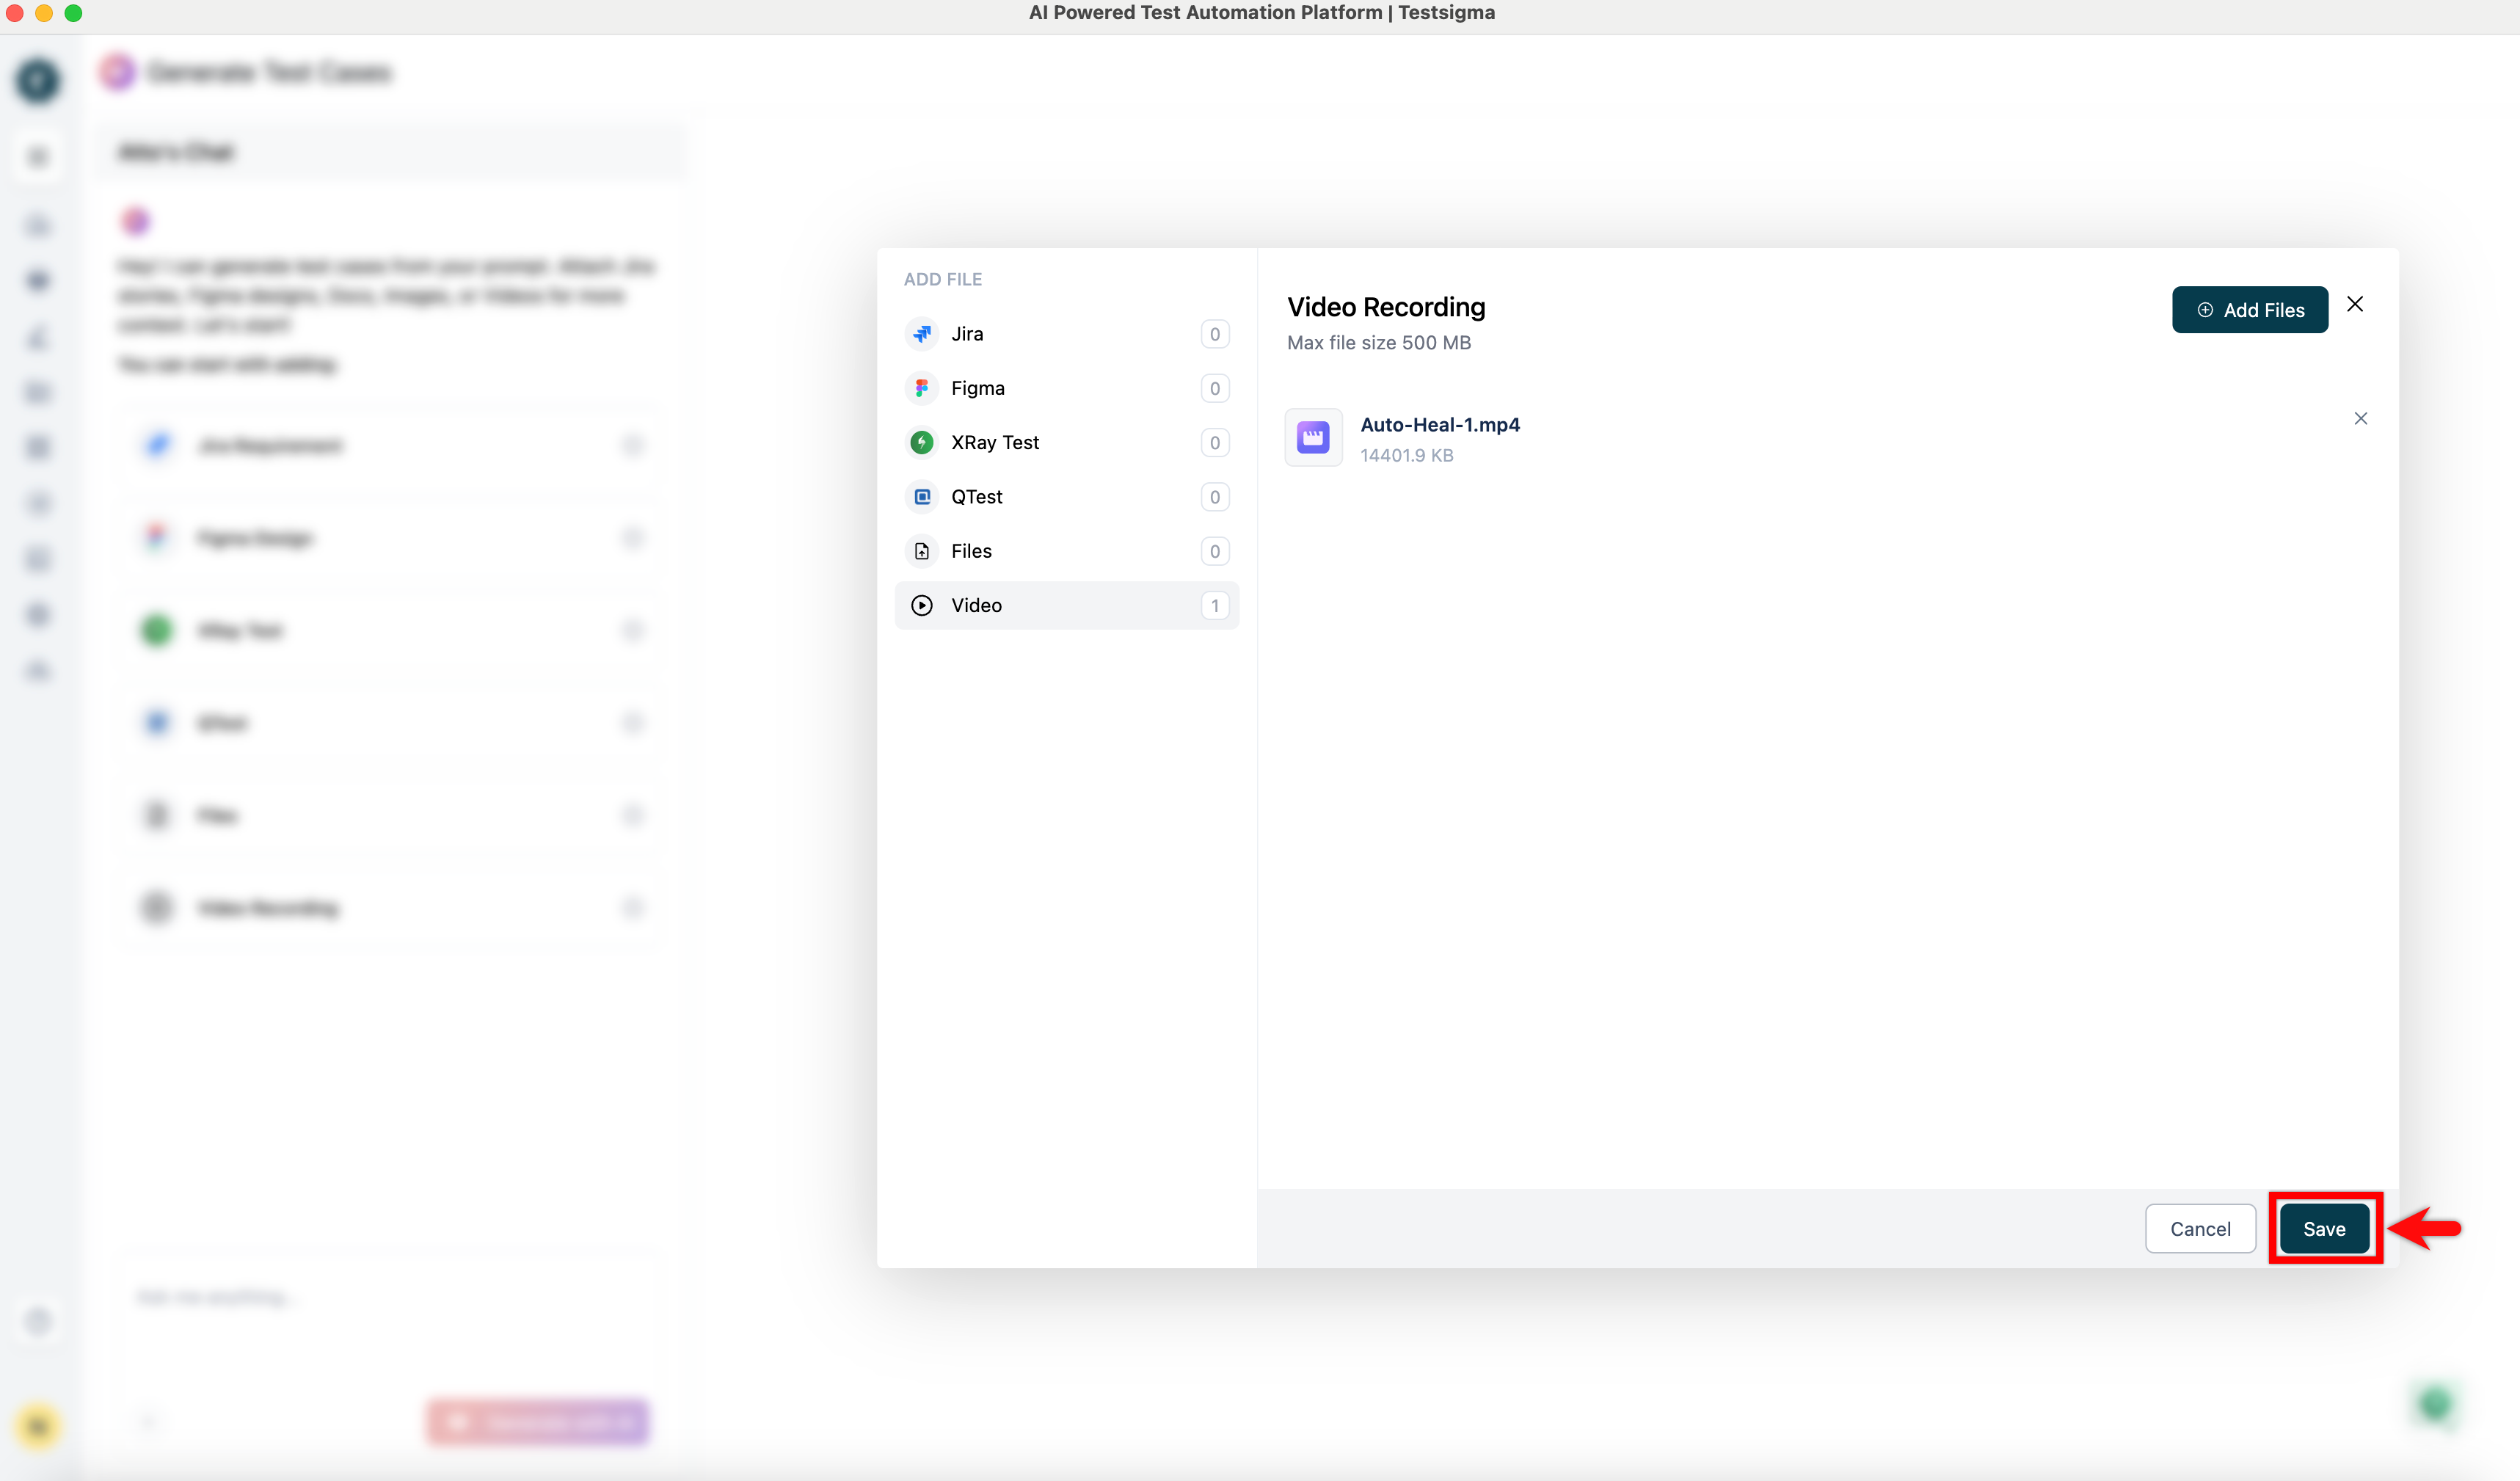This screenshot has width=2520, height=1481.
Task: Click the Jira logo icon
Action: 922,334
